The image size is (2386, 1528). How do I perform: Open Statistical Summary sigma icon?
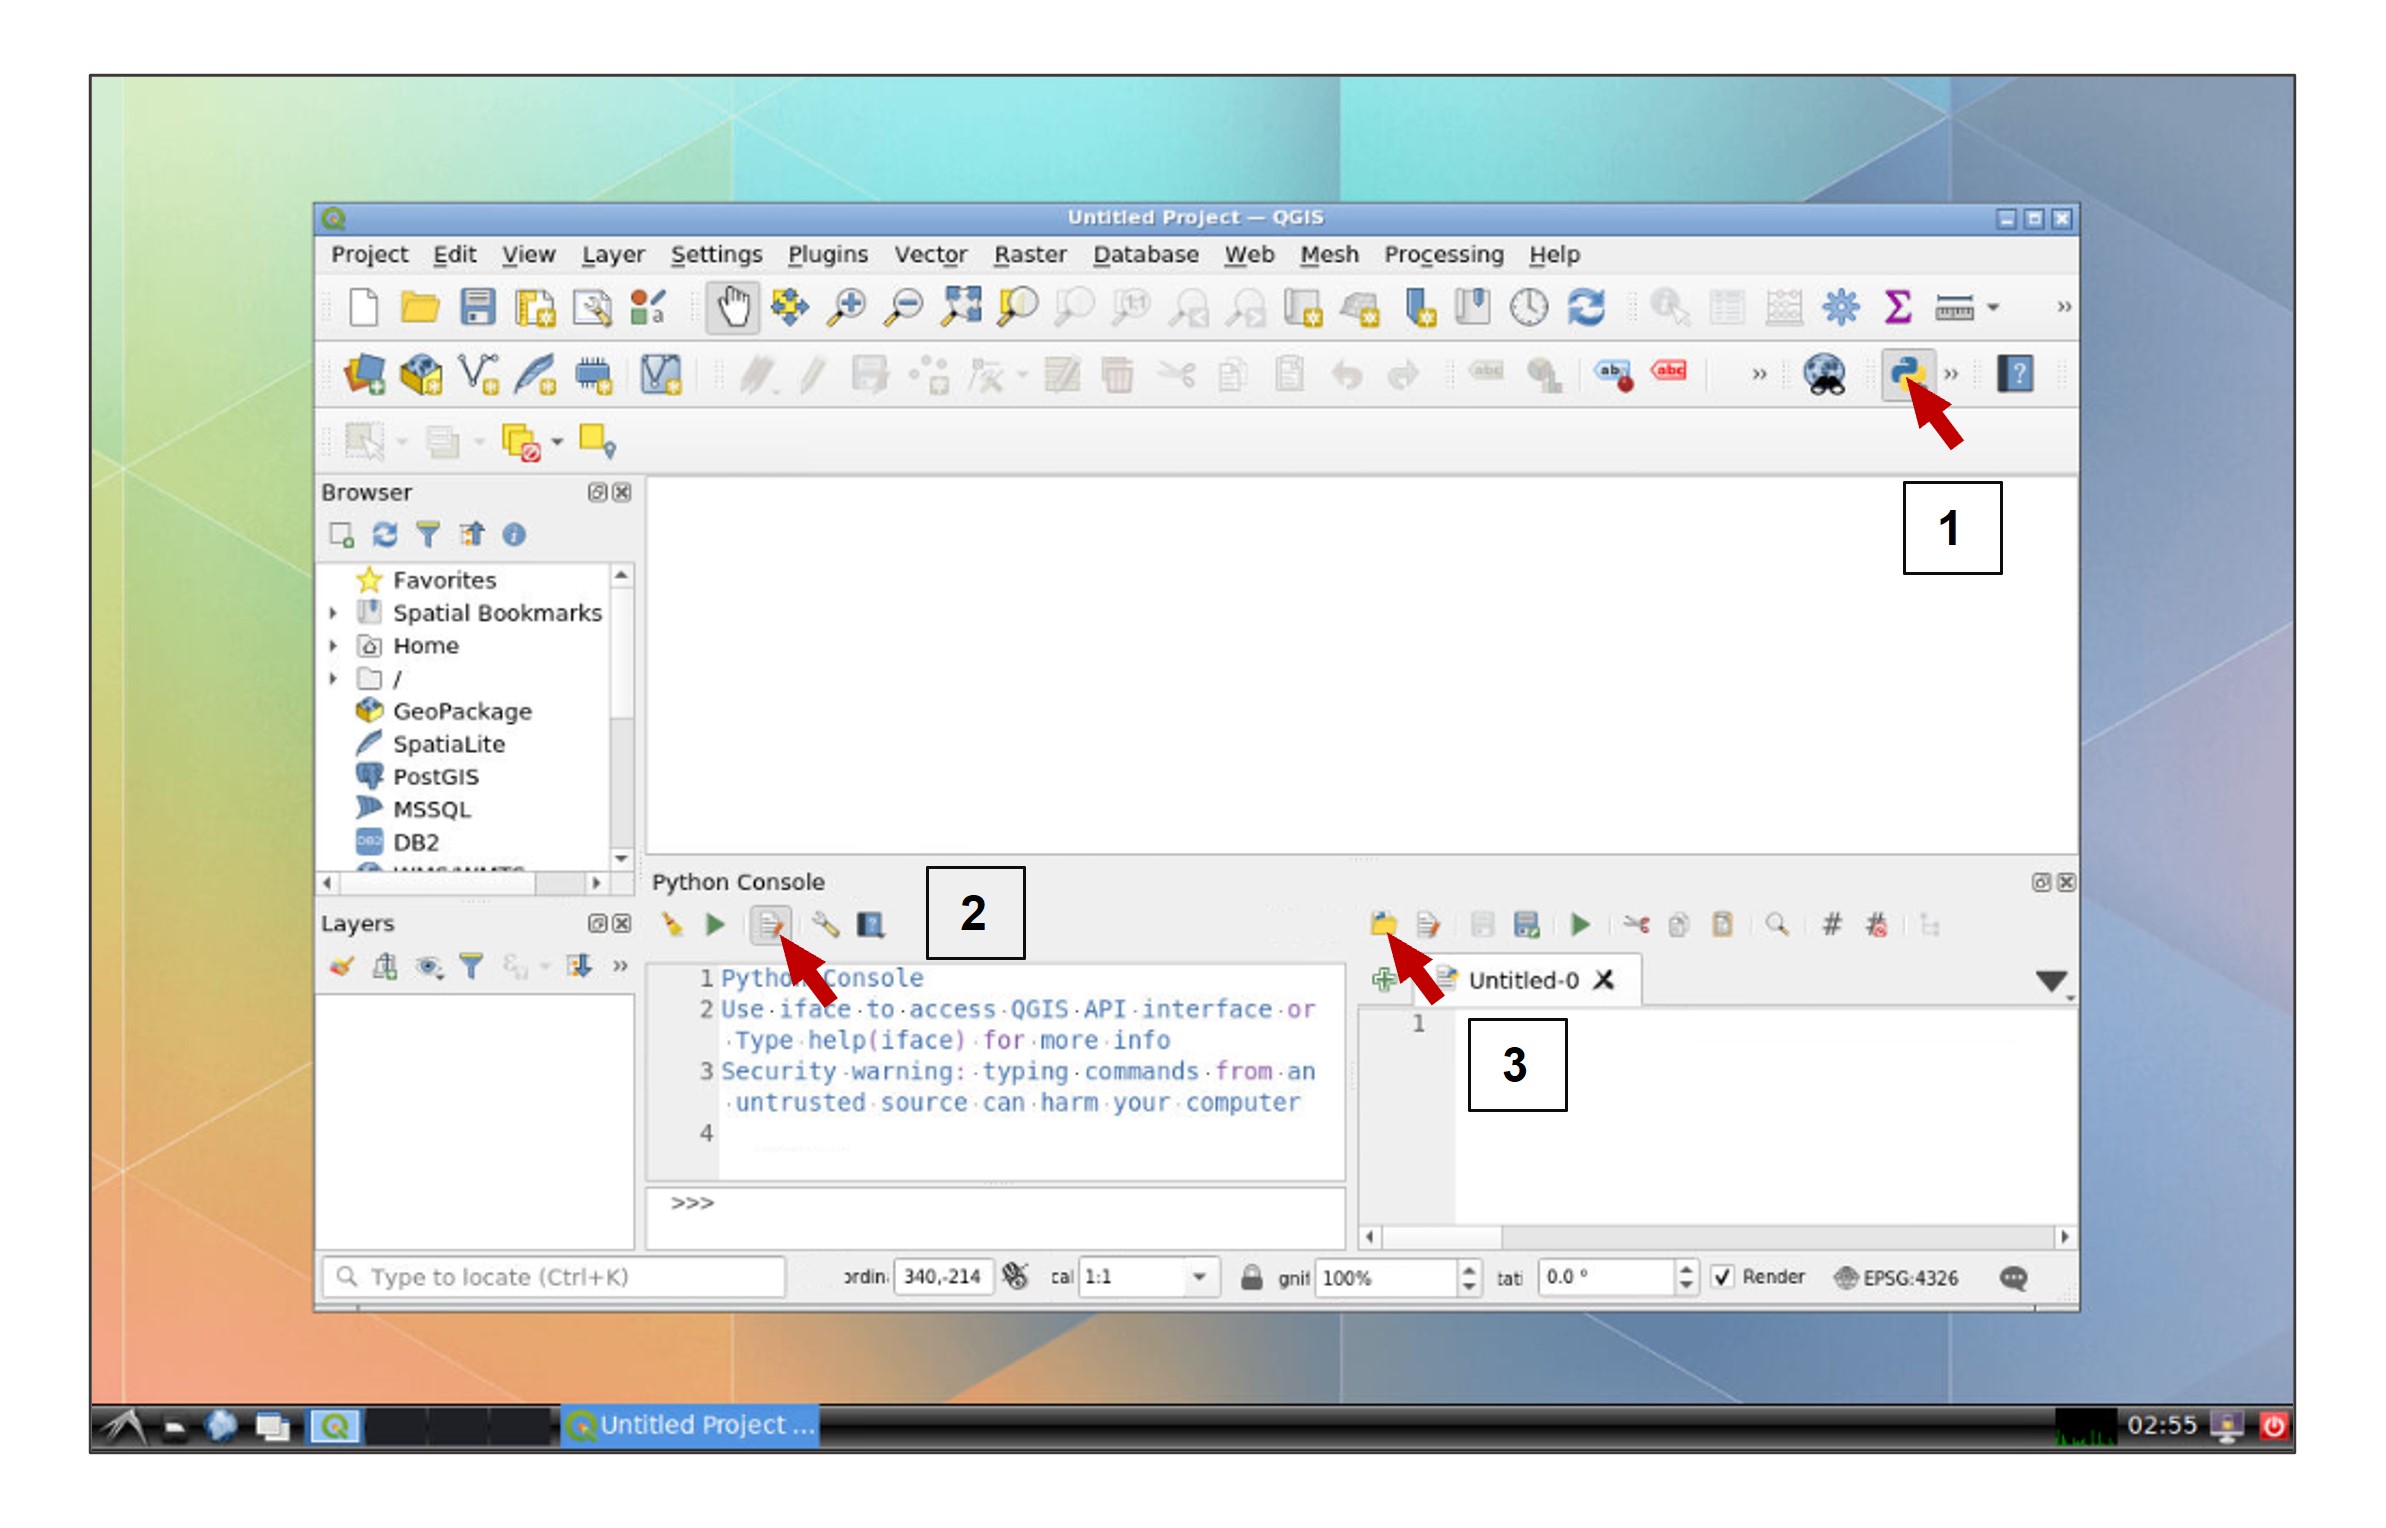1896,307
